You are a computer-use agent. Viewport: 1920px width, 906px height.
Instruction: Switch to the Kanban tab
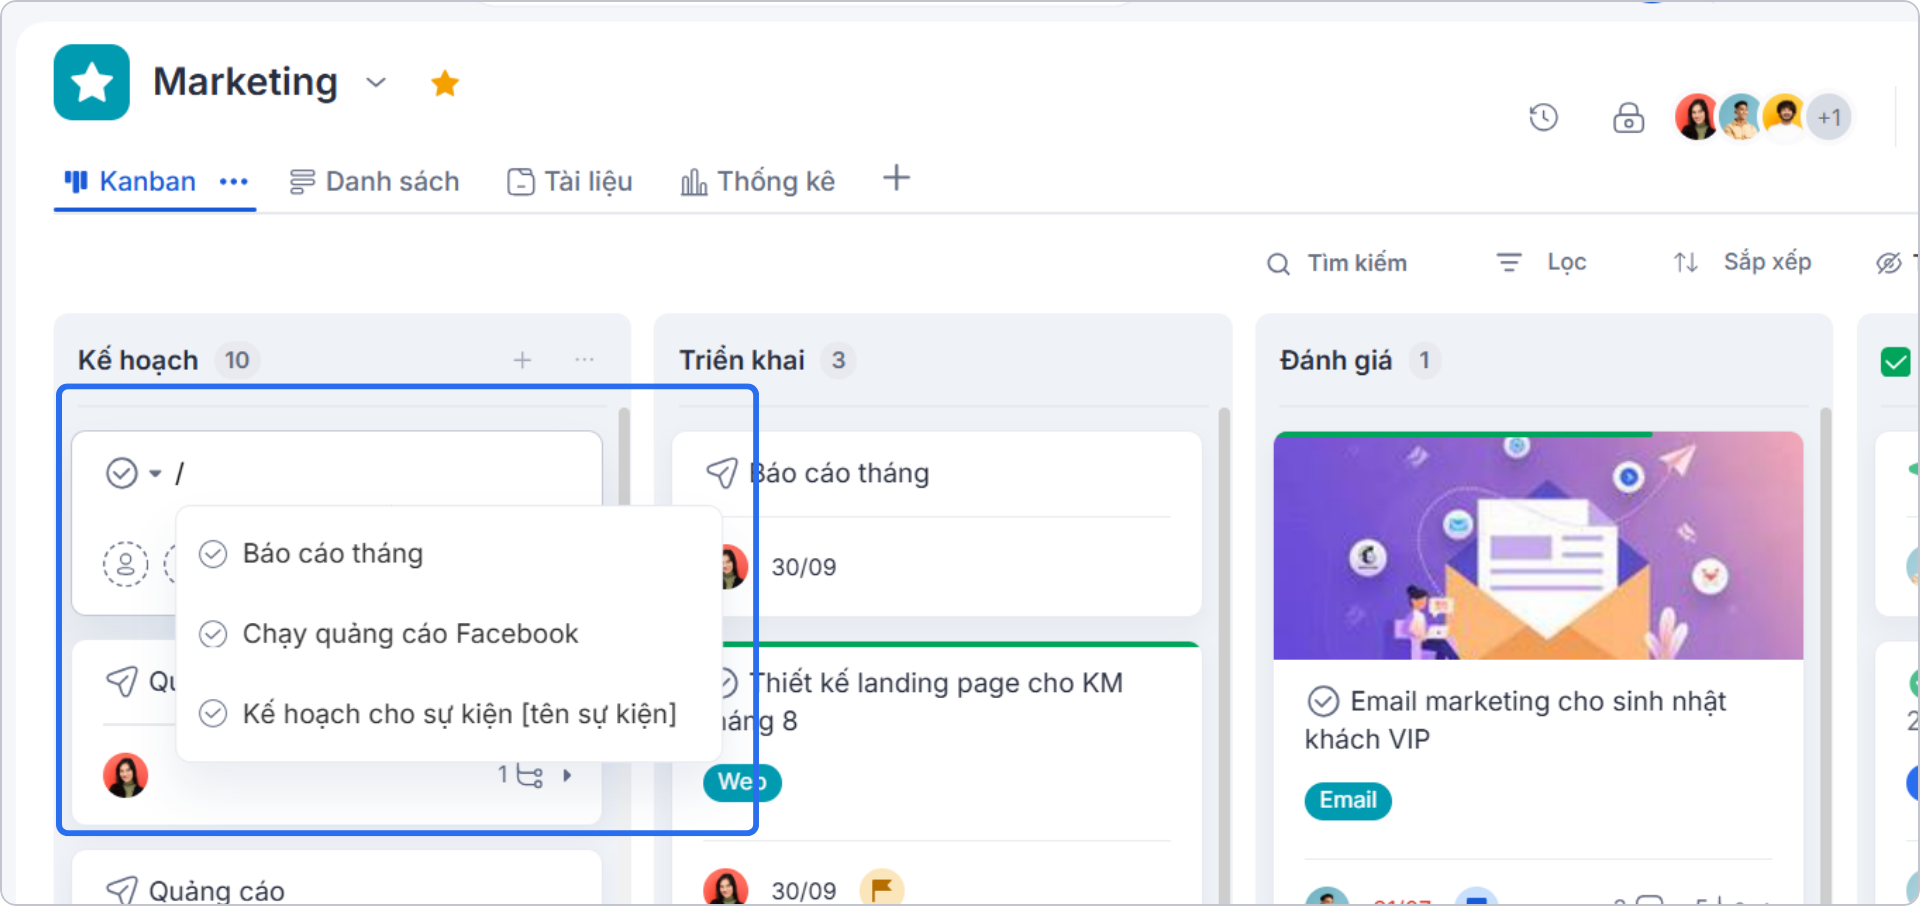[131, 181]
